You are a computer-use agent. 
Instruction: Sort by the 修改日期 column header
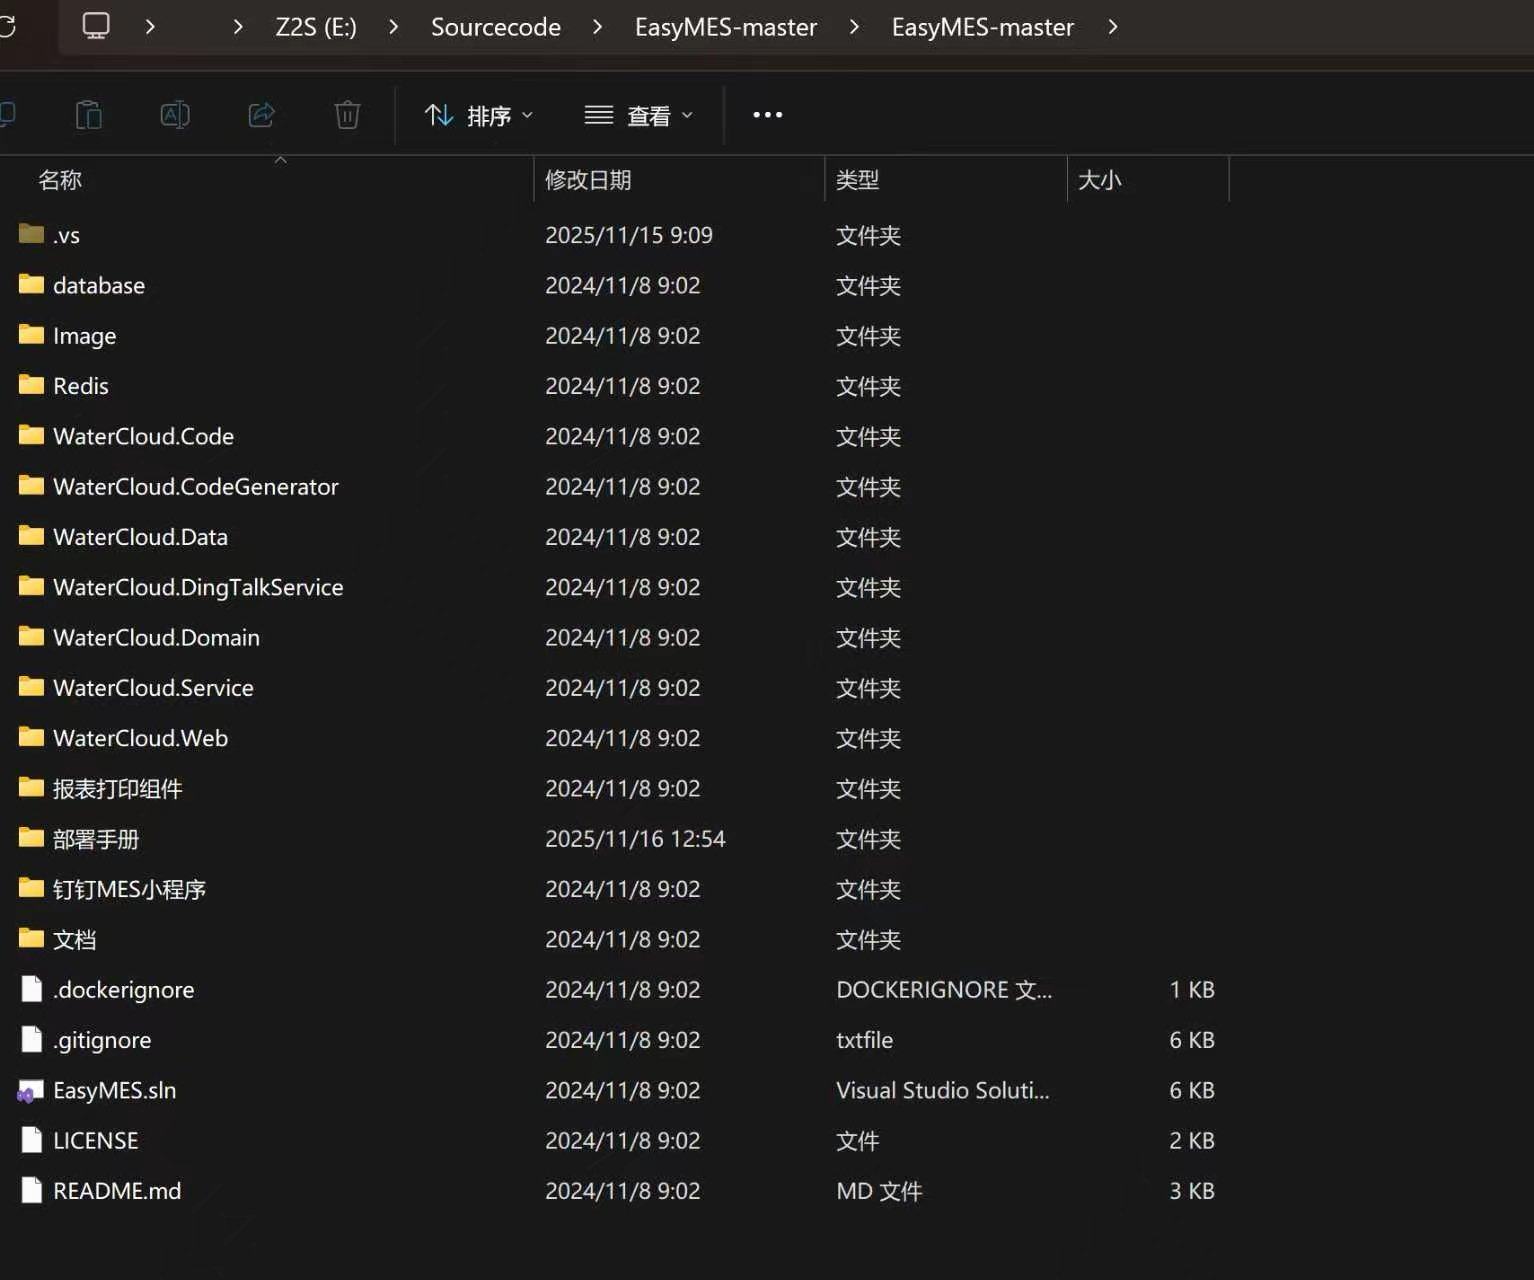pyautogui.click(x=588, y=180)
